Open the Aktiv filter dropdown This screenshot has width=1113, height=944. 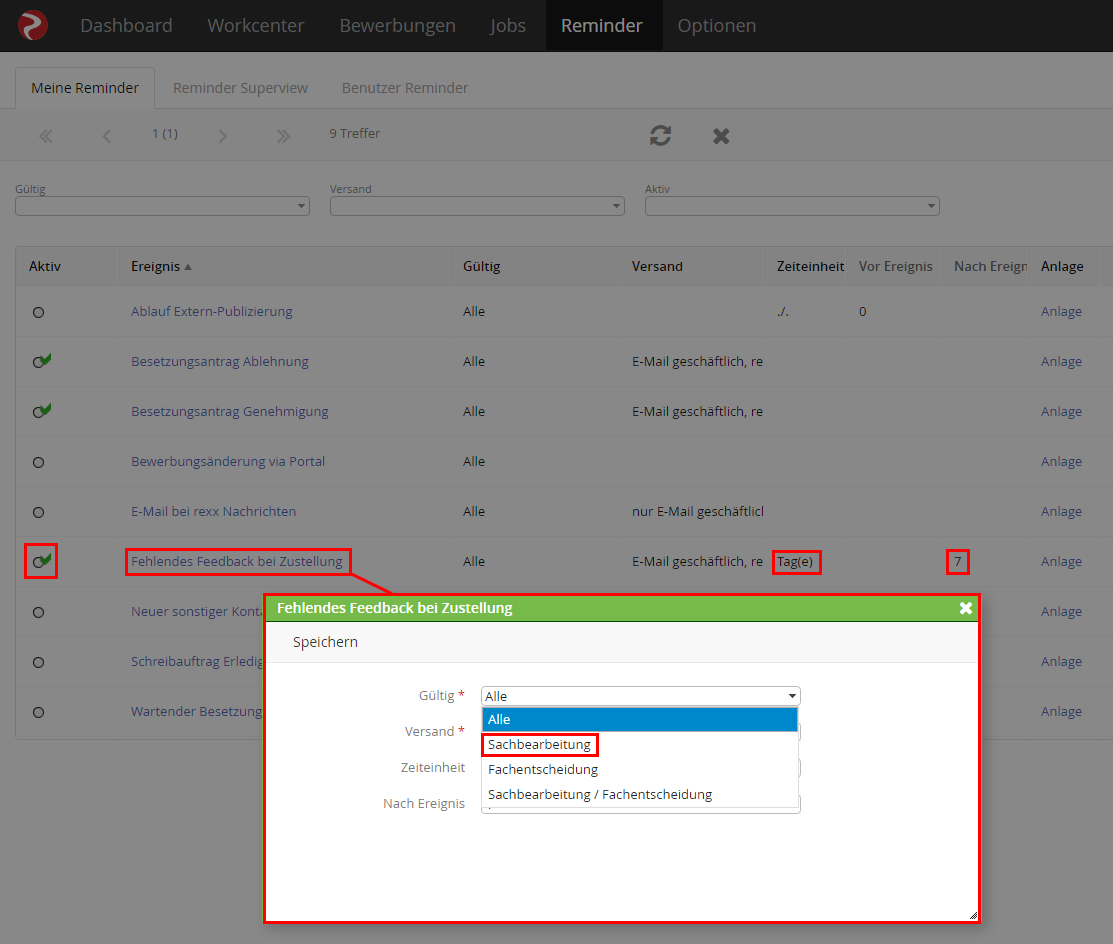[792, 206]
